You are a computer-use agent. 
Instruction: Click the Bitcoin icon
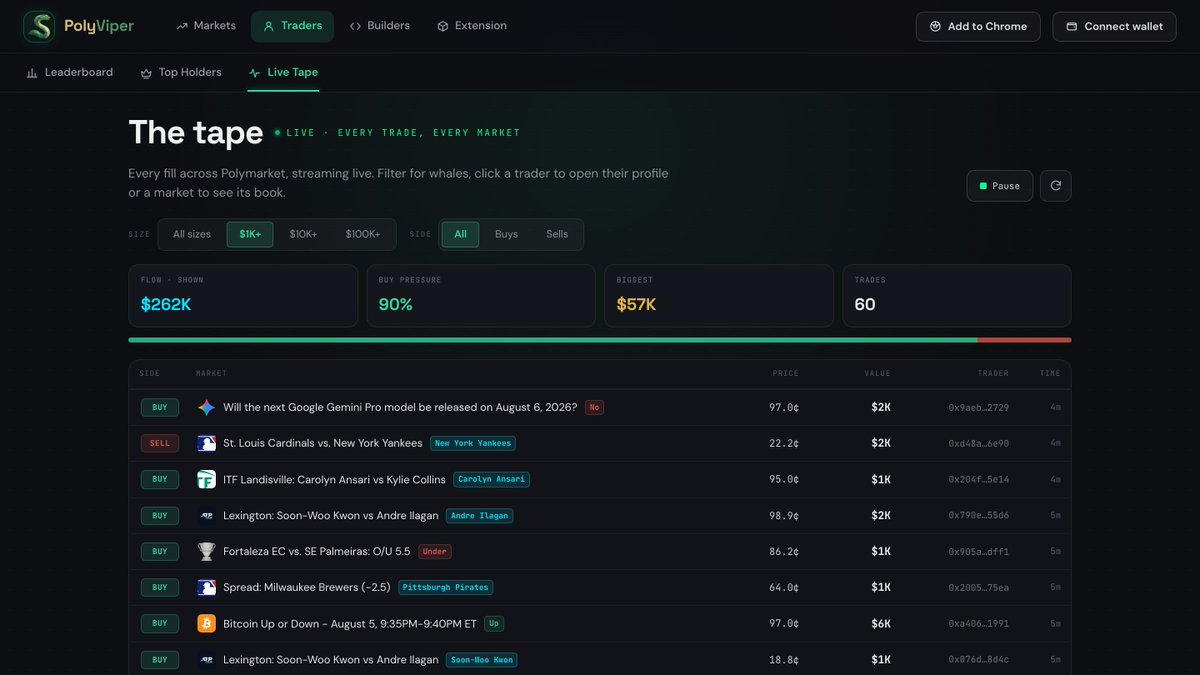click(x=206, y=623)
